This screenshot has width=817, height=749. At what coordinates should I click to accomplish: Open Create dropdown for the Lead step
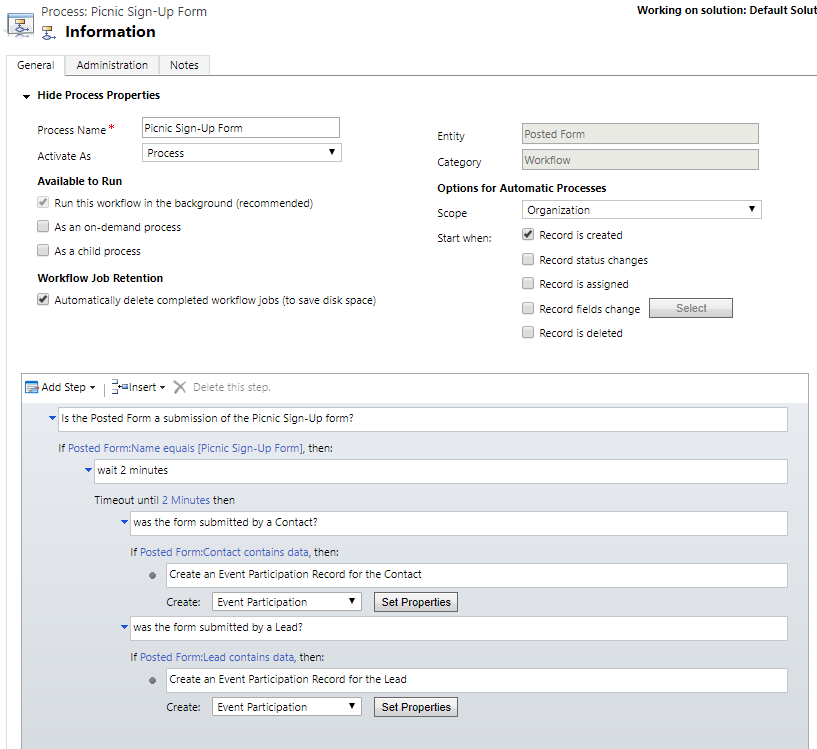coord(287,707)
